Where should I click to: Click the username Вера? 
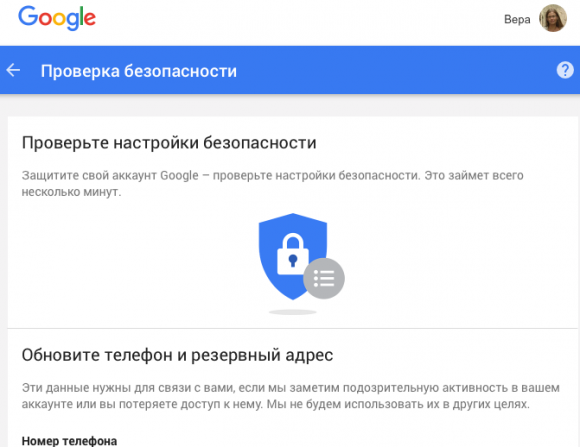tap(517, 19)
